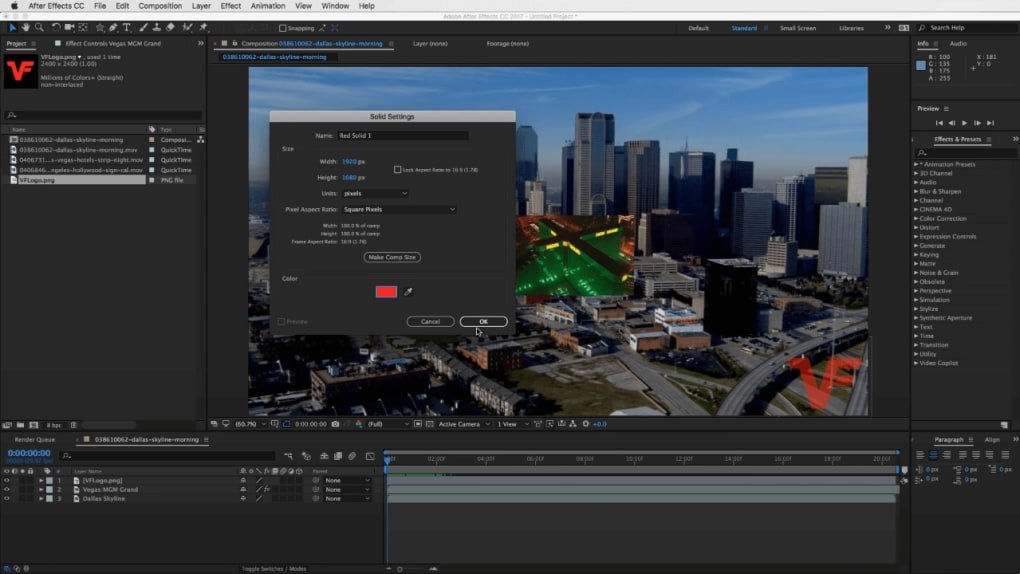The width and height of the screenshot is (1020, 574).
Task: Select the Eraser tool in the toolbar
Action: (x=170, y=28)
